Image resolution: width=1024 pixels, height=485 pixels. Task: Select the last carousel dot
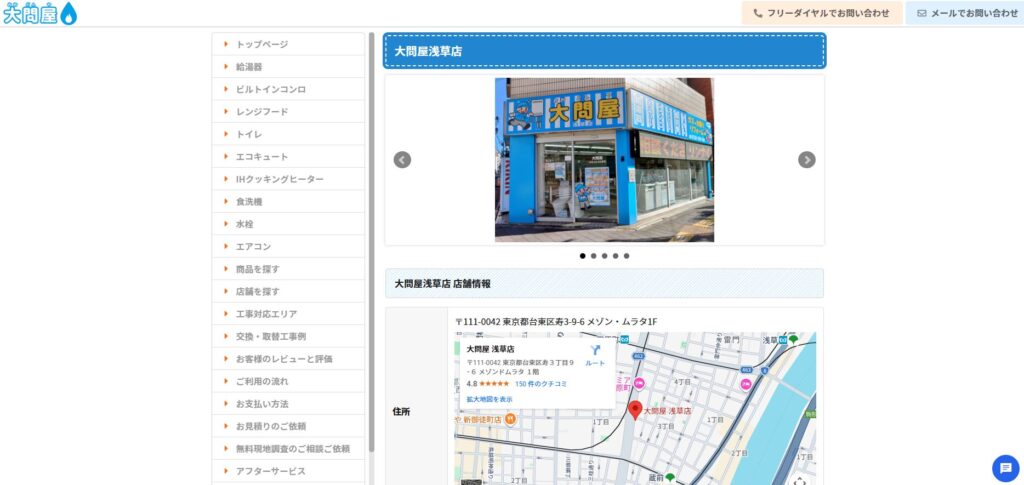coord(627,256)
